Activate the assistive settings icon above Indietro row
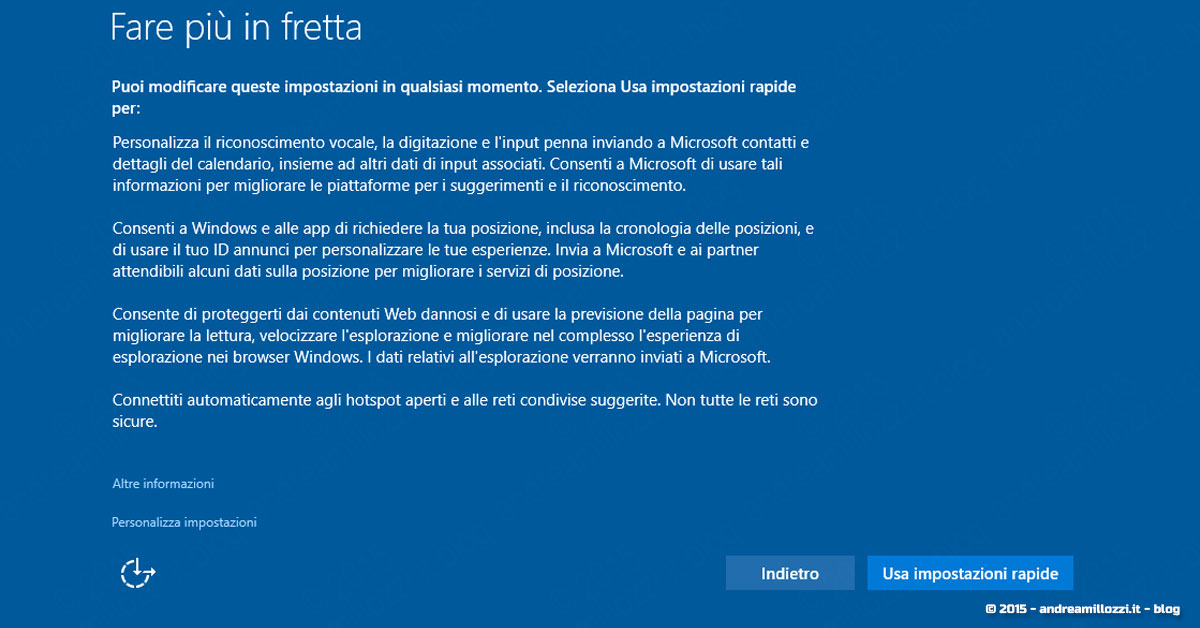The height and width of the screenshot is (628, 1200). [x=137, y=571]
